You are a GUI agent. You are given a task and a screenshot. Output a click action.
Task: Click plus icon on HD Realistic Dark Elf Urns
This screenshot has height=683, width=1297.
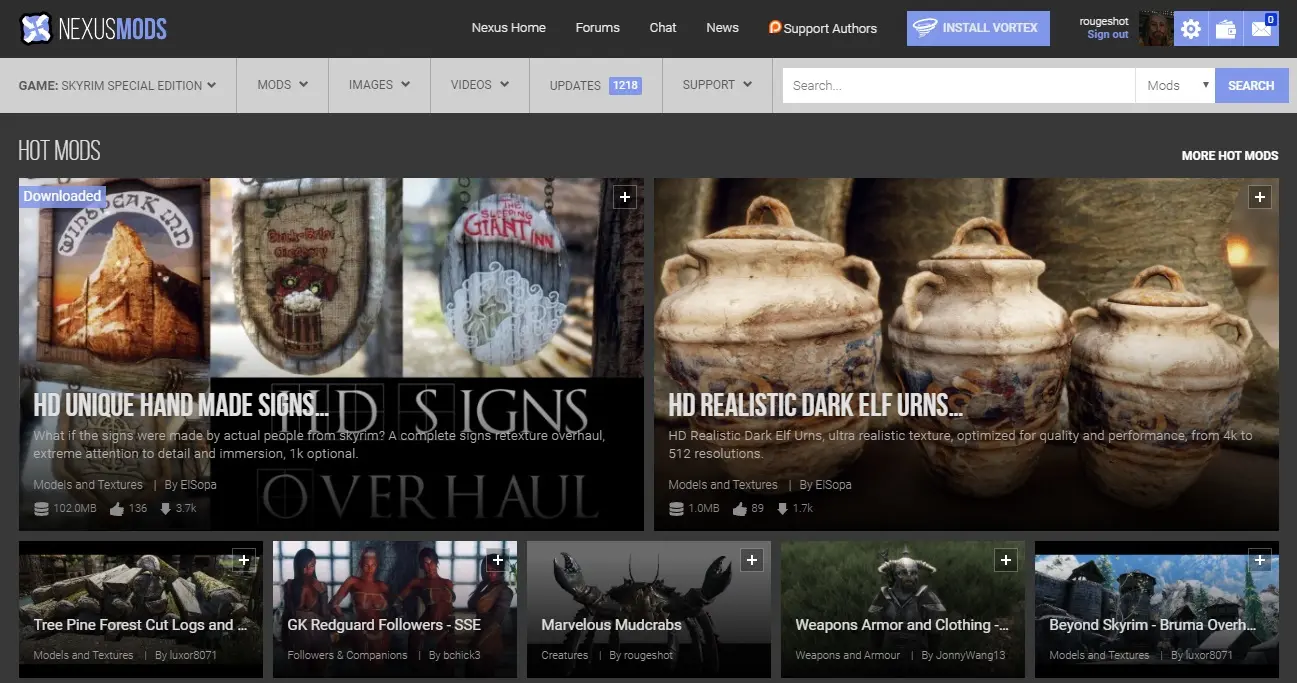coord(1260,197)
